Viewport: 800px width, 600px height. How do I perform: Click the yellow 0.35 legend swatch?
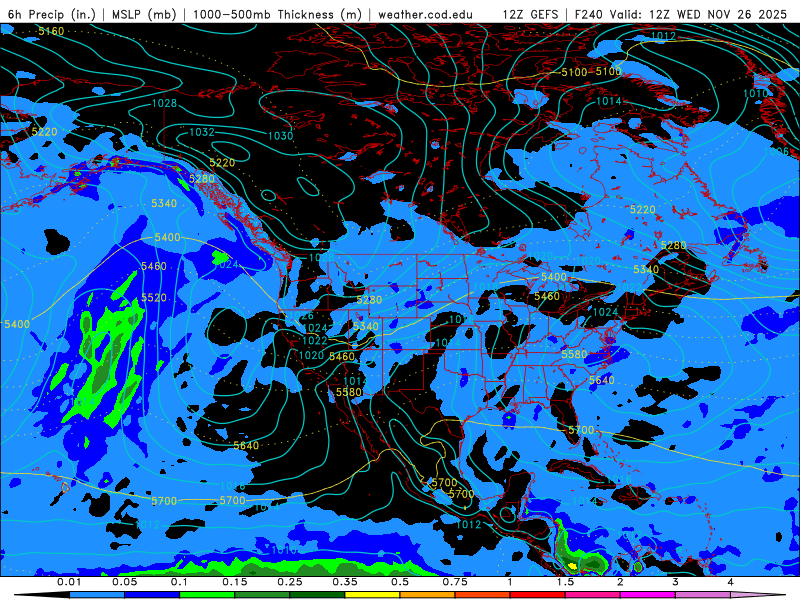tap(372, 595)
